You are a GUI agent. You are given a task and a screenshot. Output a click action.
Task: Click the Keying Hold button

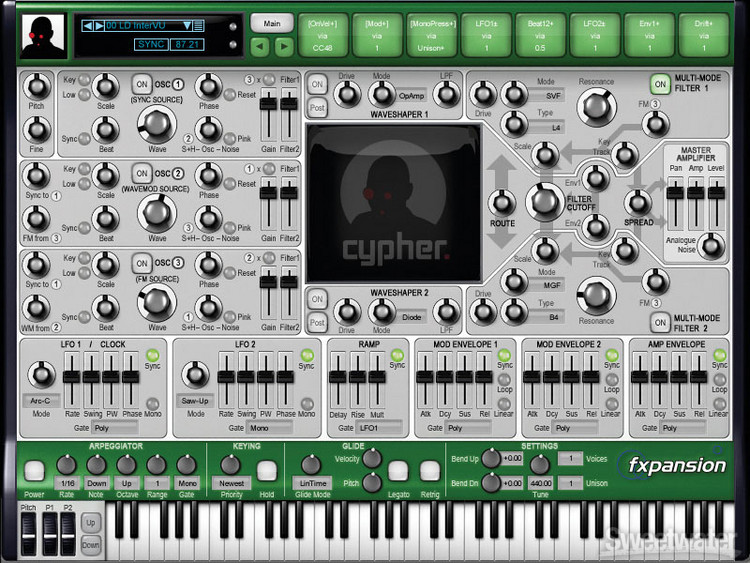coord(266,471)
